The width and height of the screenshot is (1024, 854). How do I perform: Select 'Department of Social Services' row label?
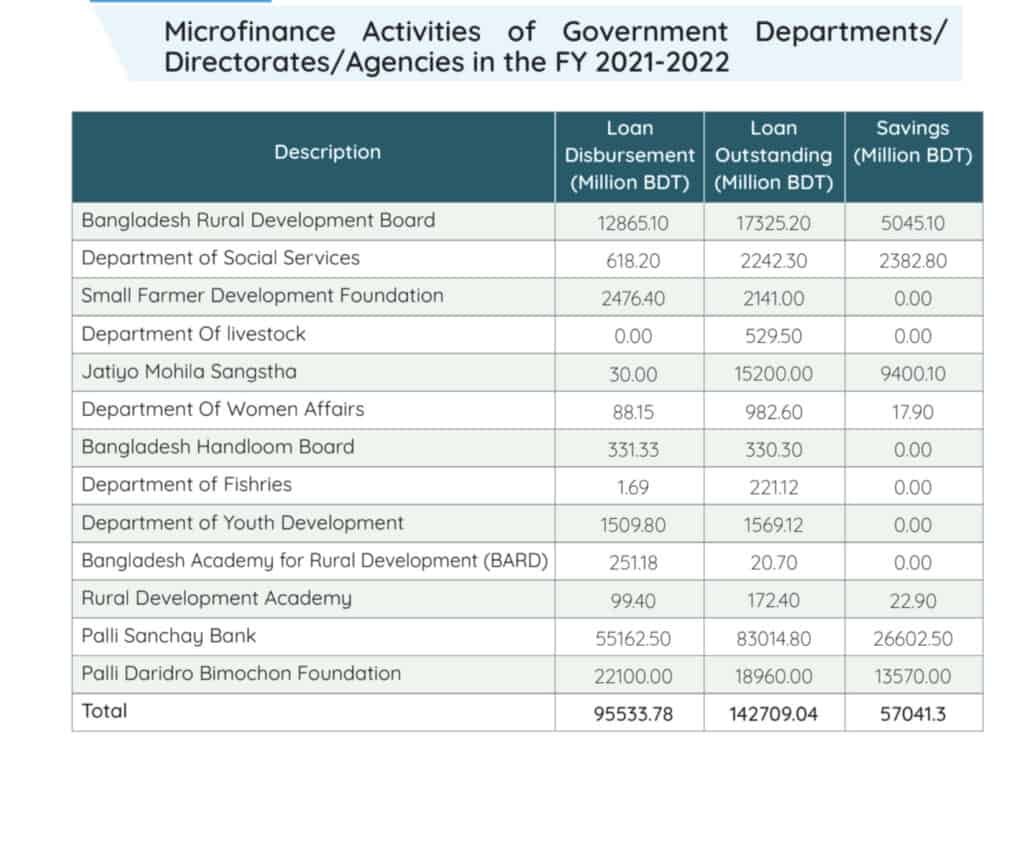tap(220, 258)
